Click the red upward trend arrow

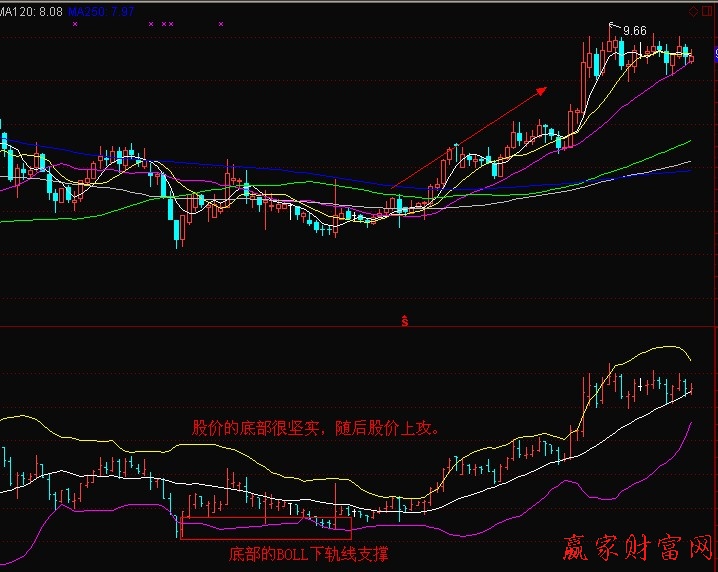pyautogui.click(x=470, y=135)
